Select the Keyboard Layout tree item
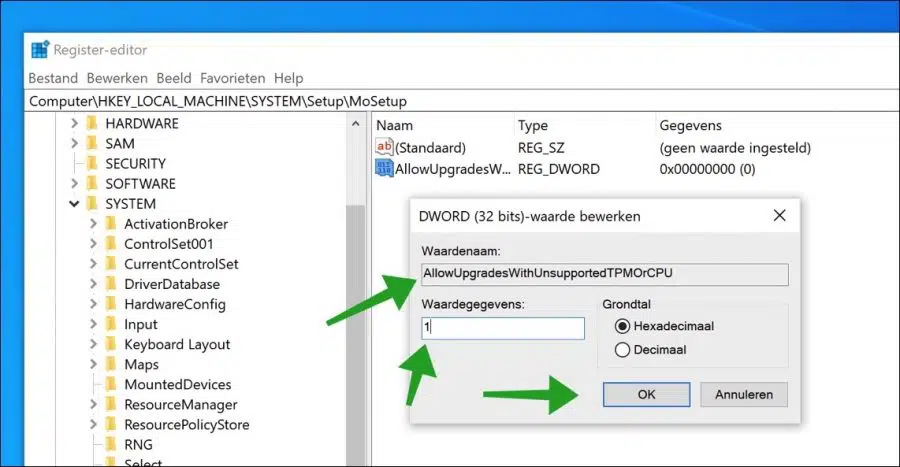Image resolution: width=900 pixels, height=467 pixels. (x=177, y=344)
